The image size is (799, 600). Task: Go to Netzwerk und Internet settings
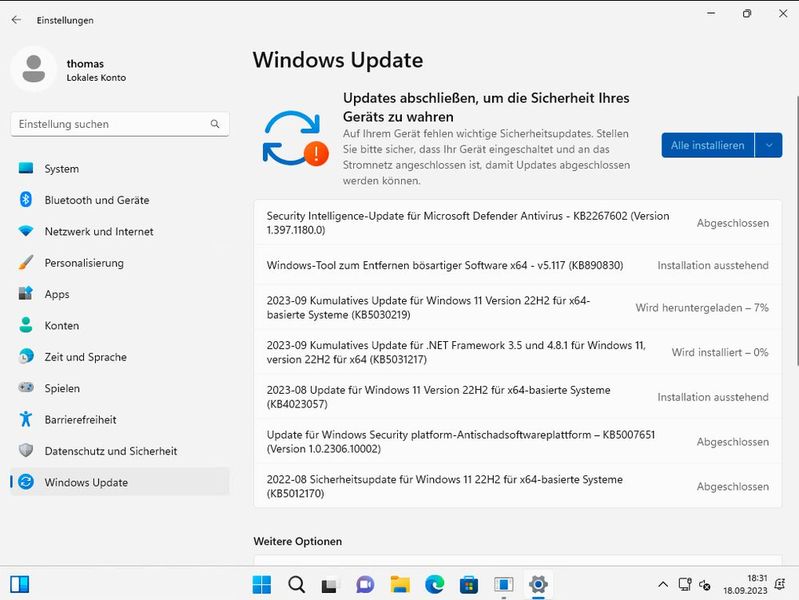click(120, 231)
